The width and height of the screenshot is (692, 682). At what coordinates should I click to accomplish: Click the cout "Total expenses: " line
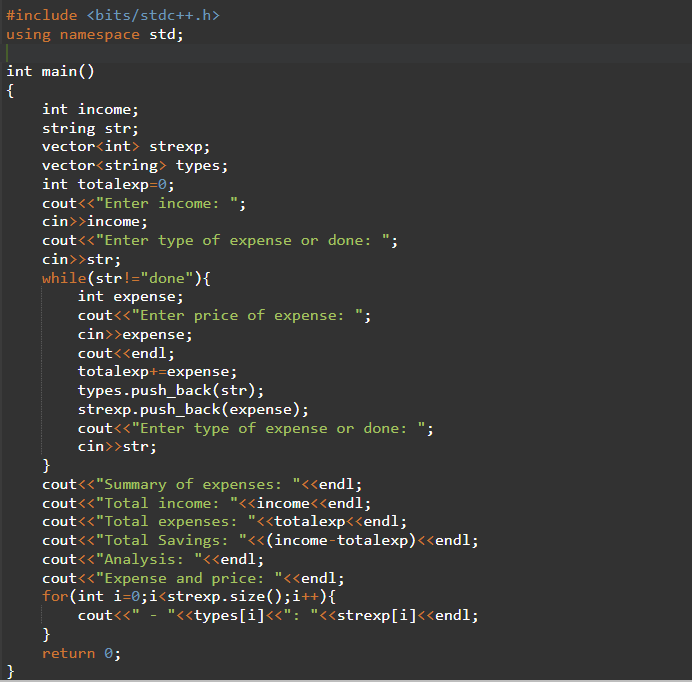tap(225, 522)
